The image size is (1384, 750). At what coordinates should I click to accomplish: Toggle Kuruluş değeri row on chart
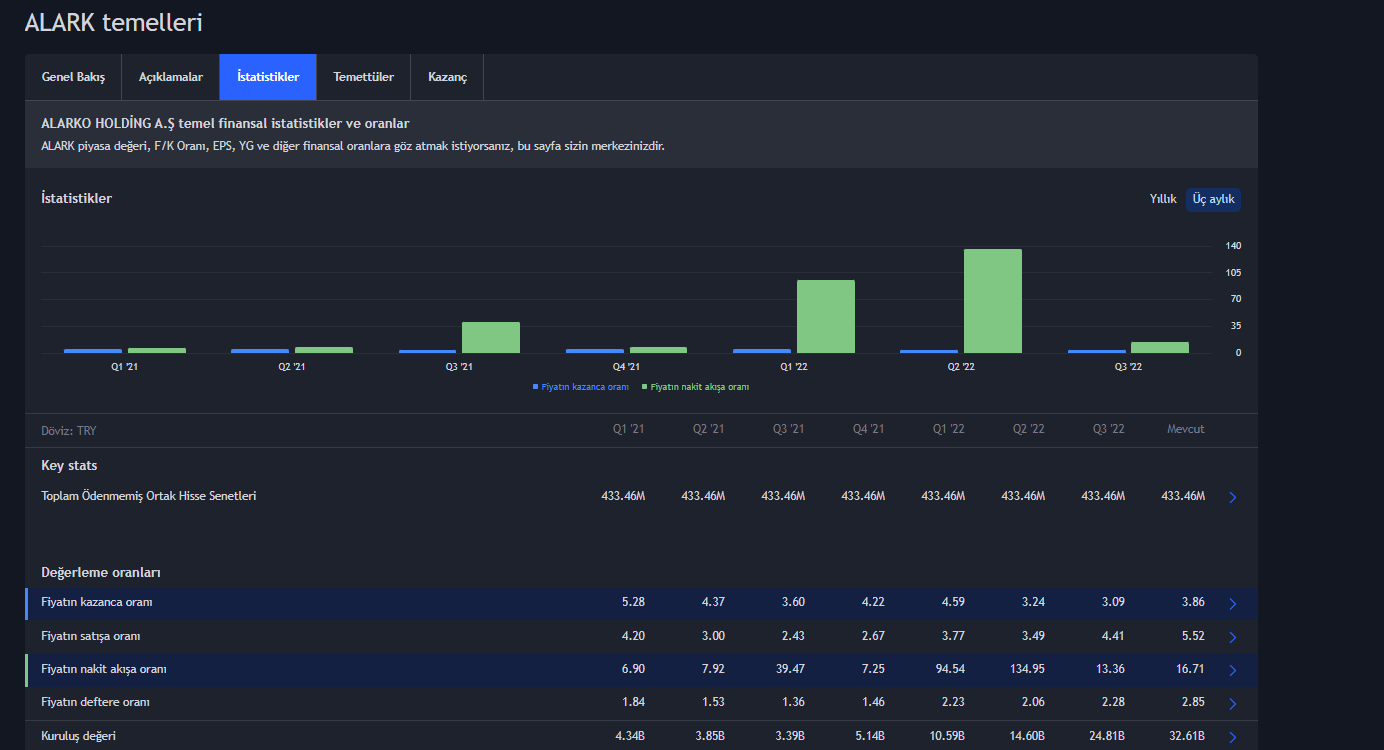pos(641,736)
